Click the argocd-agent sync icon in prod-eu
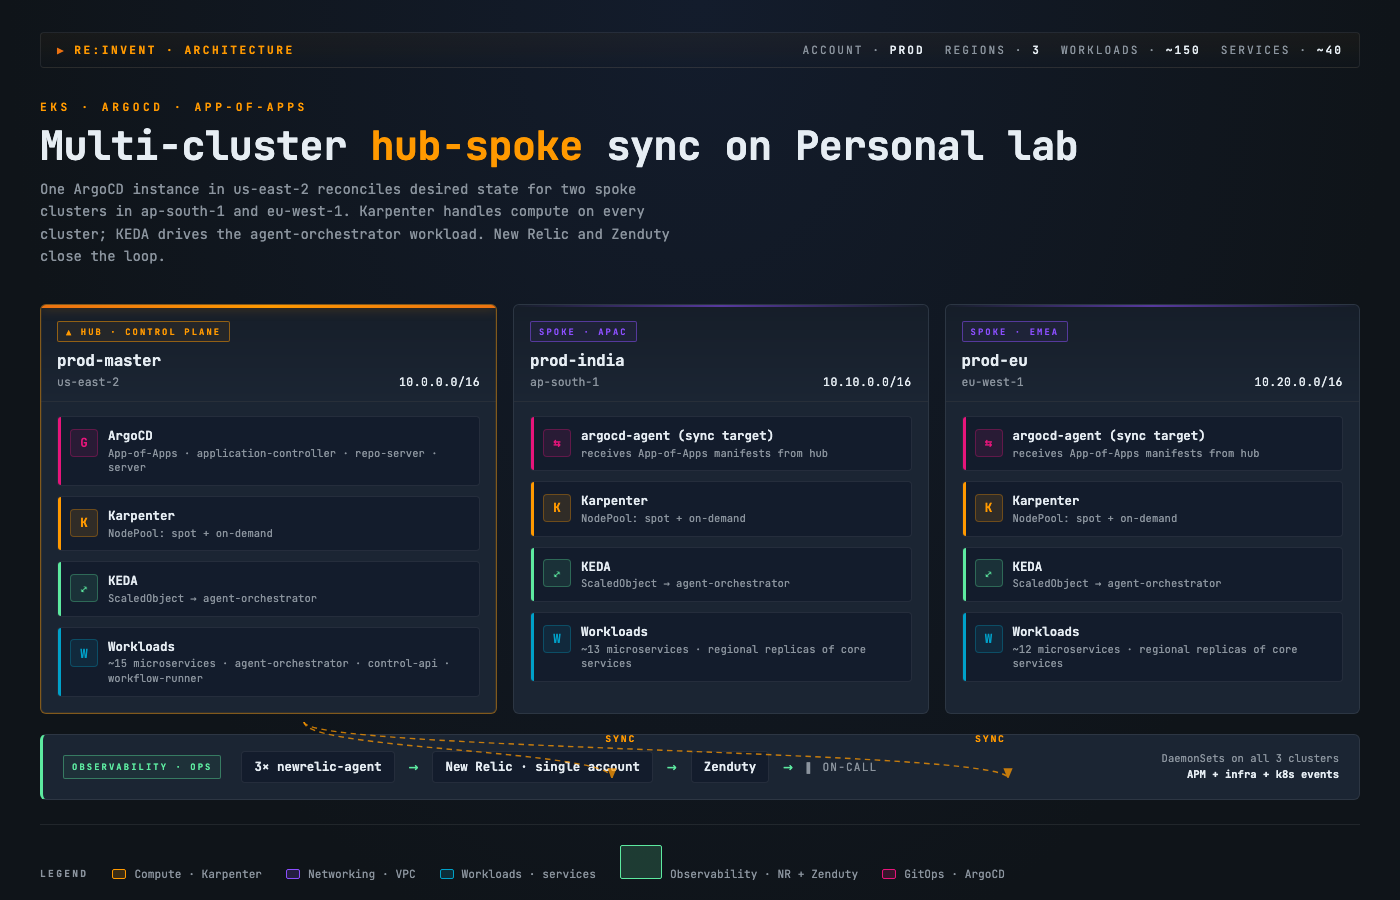 pyautogui.click(x=989, y=443)
